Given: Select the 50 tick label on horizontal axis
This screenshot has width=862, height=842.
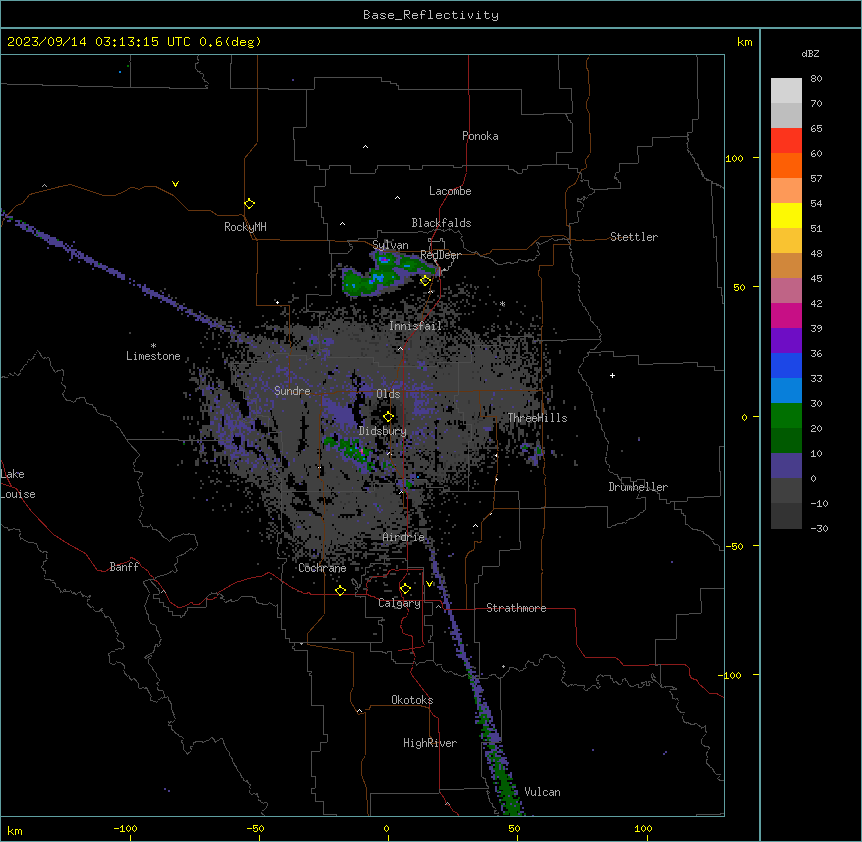Looking at the screenshot, I should pyautogui.click(x=514, y=828).
